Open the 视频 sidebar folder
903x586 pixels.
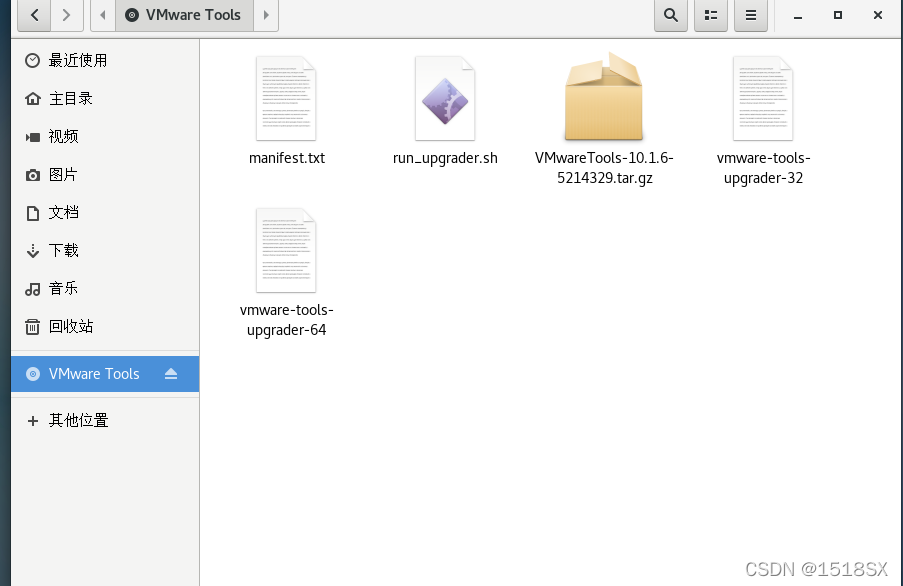click(x=105, y=136)
